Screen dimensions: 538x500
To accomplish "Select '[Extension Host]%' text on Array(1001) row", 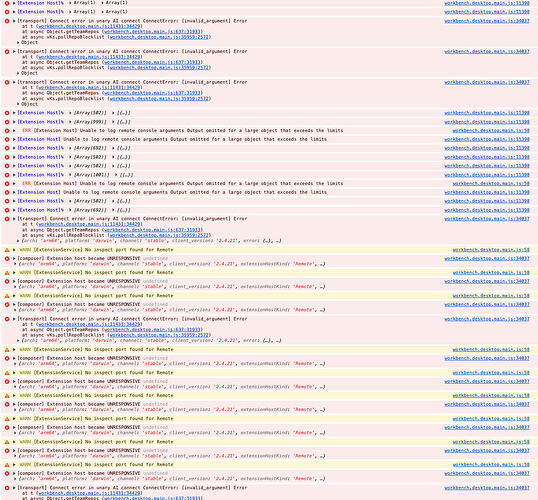I will coord(40,175).
